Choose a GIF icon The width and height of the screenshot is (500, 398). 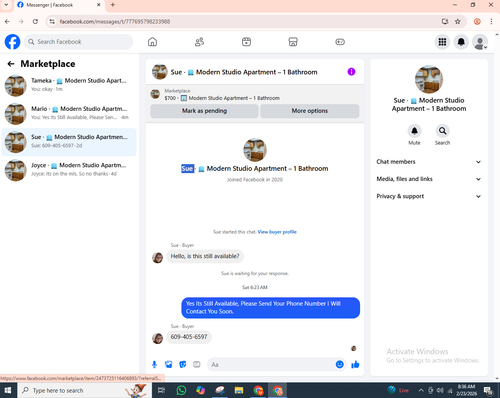point(197,364)
